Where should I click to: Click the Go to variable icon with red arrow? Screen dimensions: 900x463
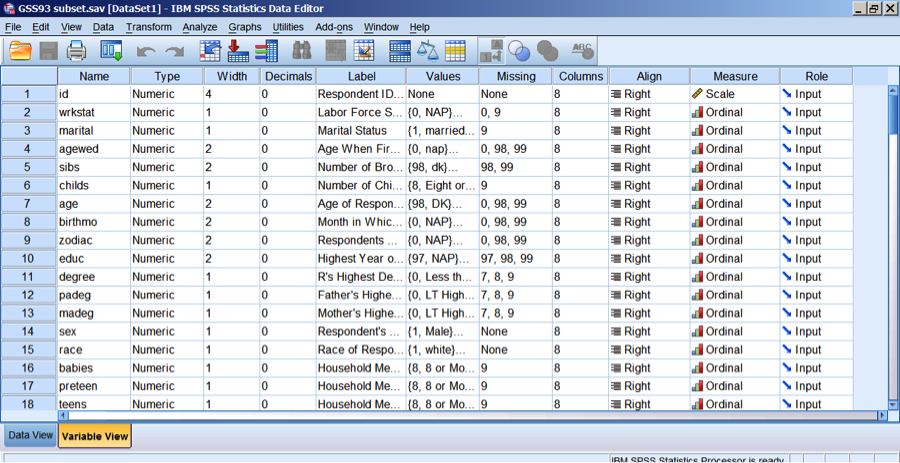tap(238, 51)
